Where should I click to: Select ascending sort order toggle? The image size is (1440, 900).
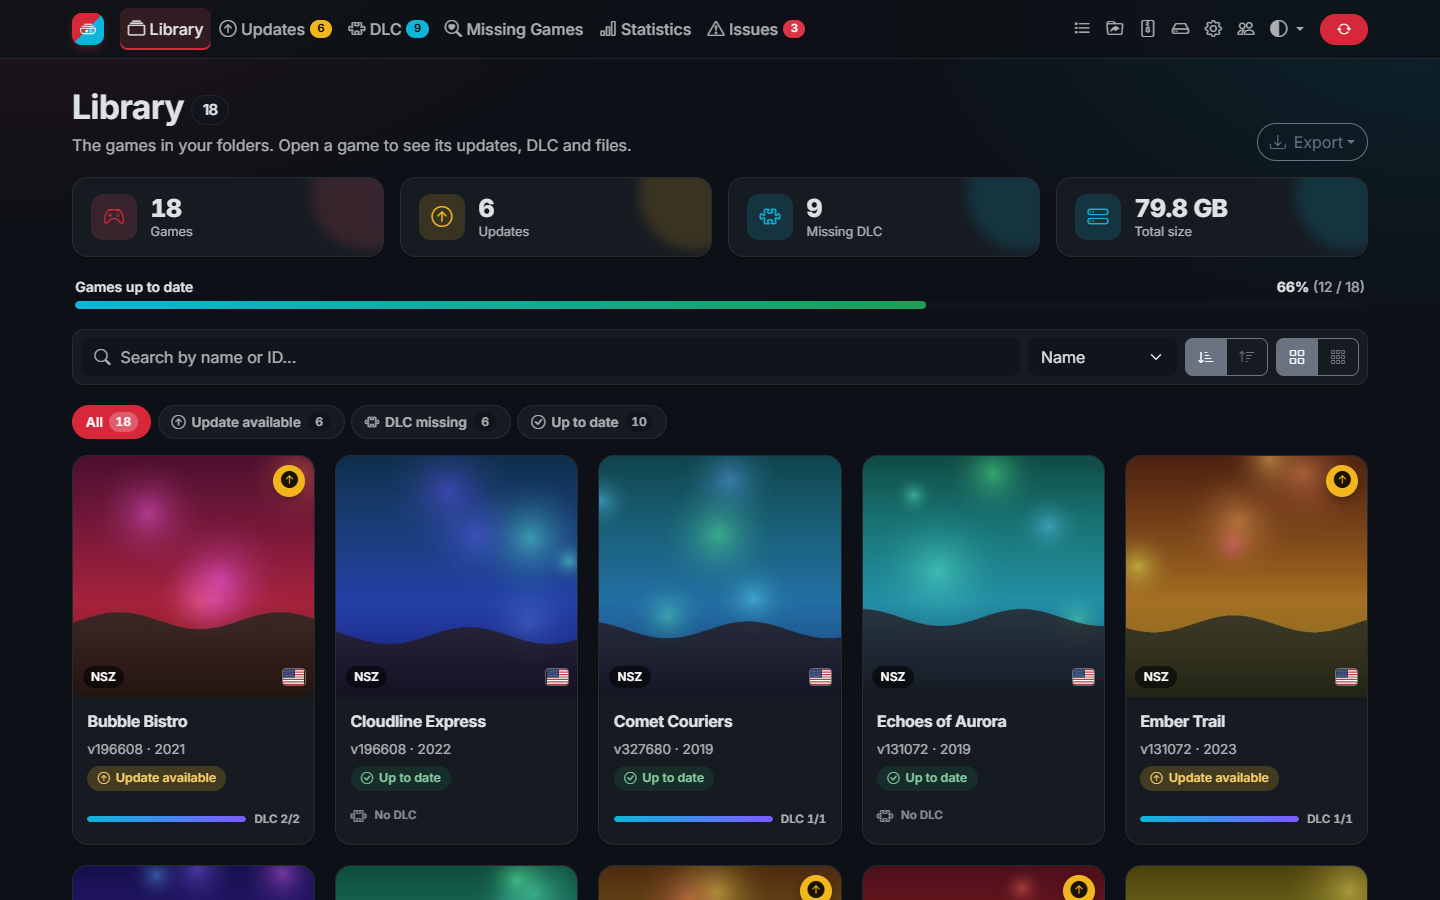point(1206,357)
